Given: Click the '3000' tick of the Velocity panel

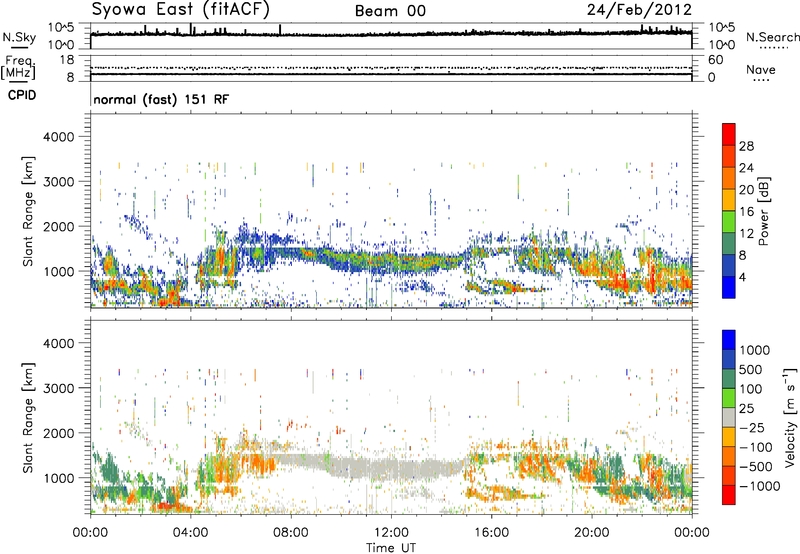Looking at the screenshot, I should [59, 388].
